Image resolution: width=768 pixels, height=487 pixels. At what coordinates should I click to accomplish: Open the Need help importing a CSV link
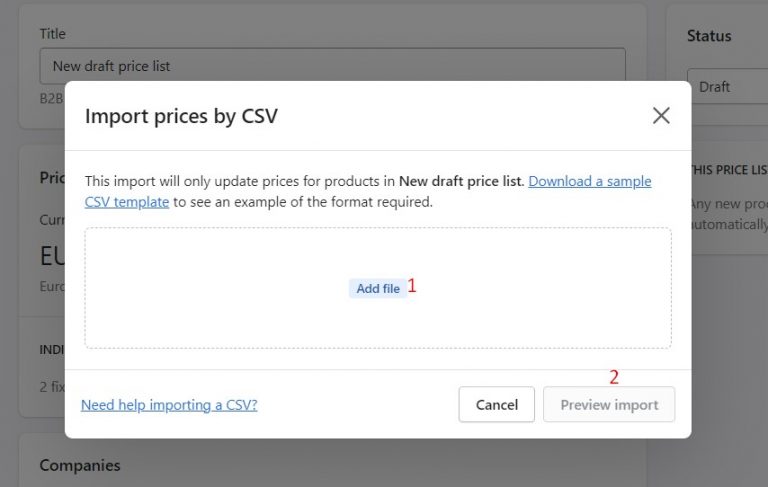pyautogui.click(x=169, y=405)
